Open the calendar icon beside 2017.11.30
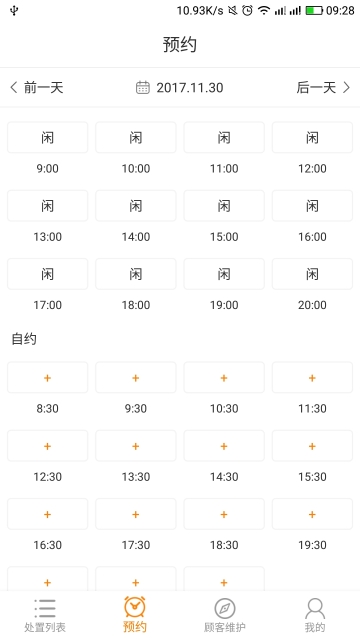 142,87
